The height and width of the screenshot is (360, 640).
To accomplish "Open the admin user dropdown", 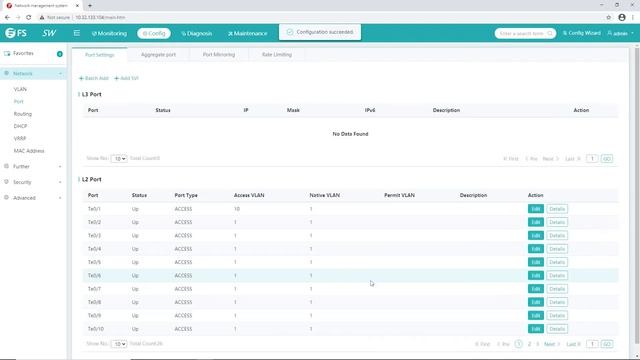I will click(x=620, y=33).
